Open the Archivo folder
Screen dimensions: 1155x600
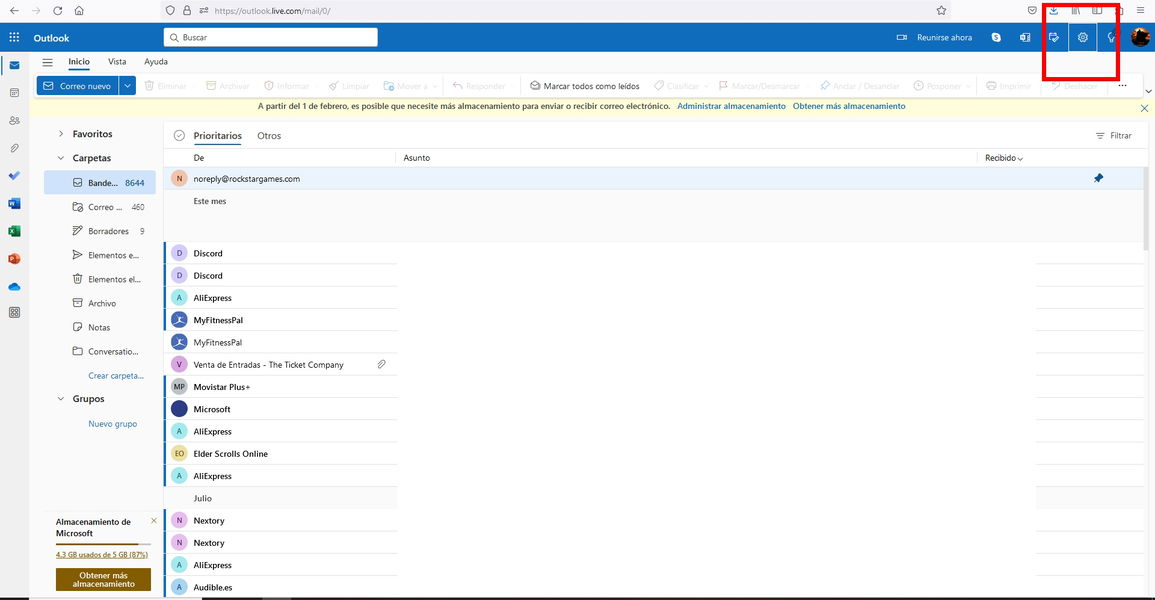100,303
